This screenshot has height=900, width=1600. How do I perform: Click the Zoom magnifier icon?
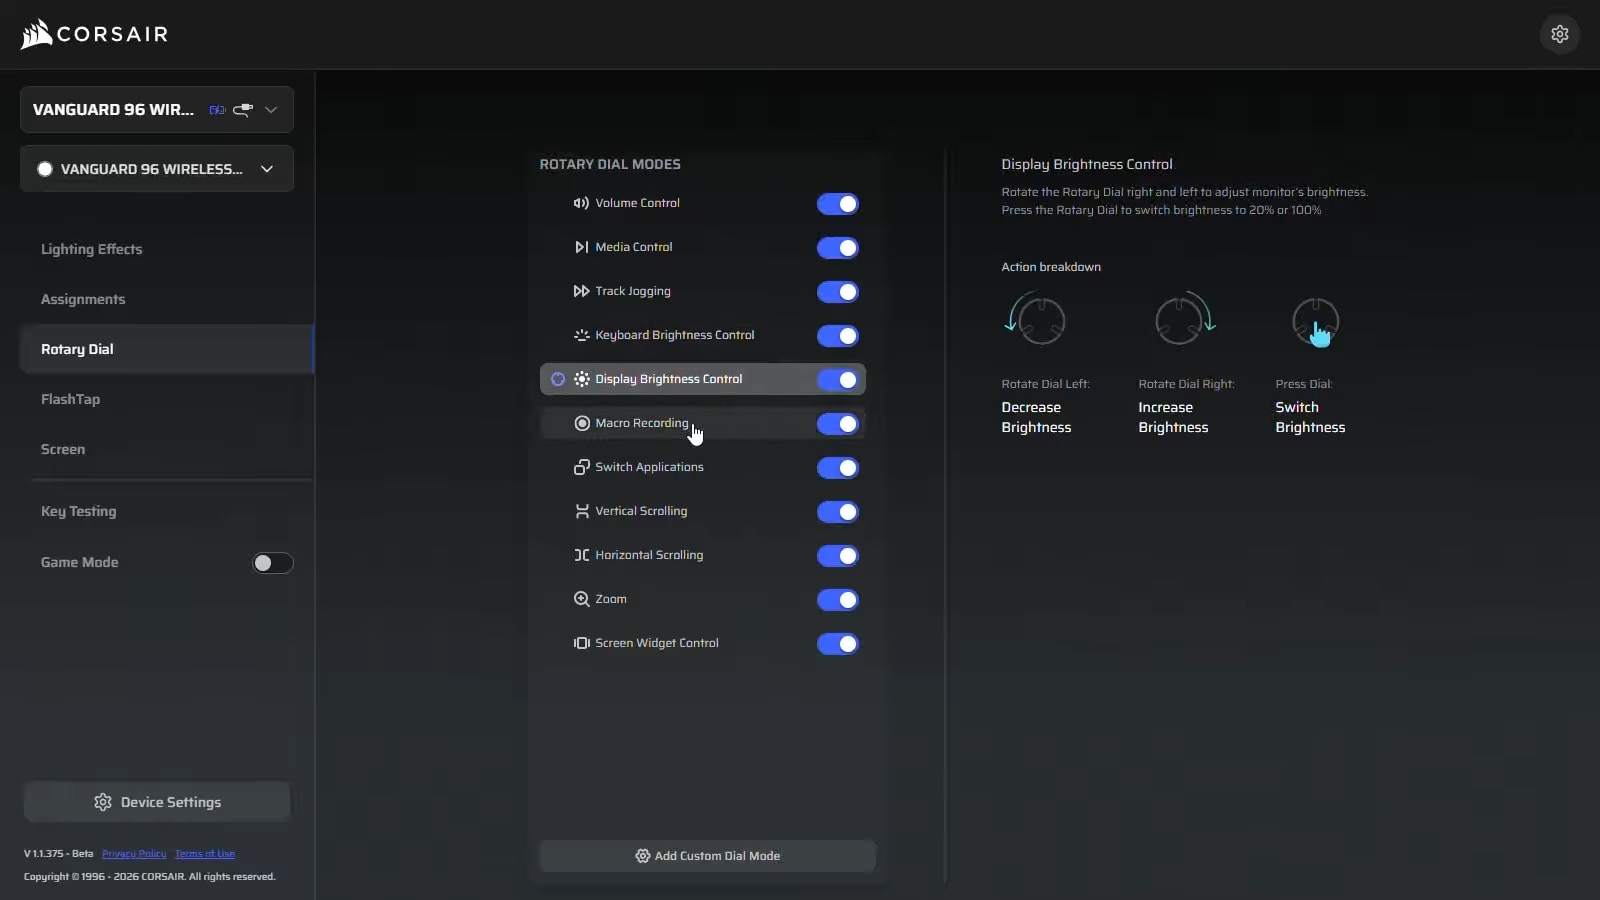(x=581, y=599)
